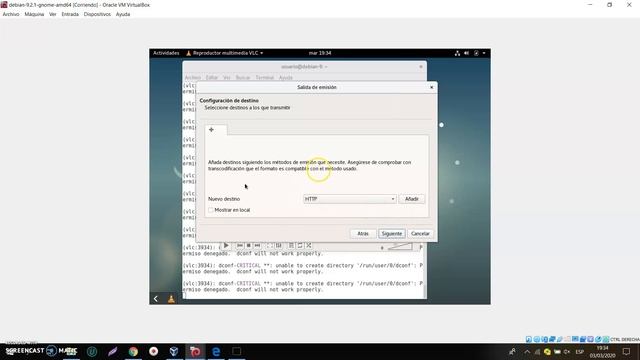Click the Añadir button
Image resolution: width=640 pixels, height=360 pixels.
pyautogui.click(x=411, y=199)
